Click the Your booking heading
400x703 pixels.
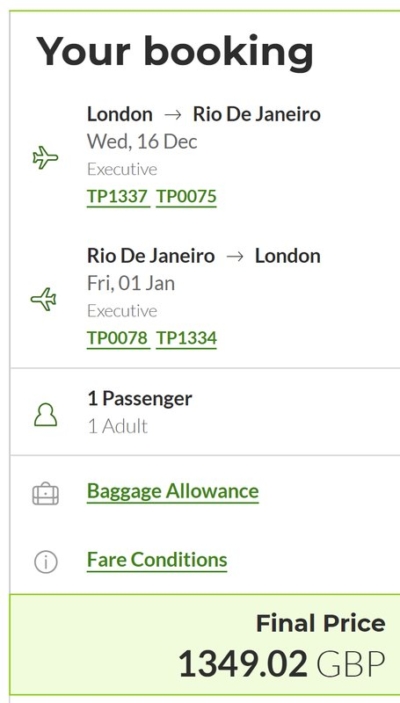(x=175, y=51)
